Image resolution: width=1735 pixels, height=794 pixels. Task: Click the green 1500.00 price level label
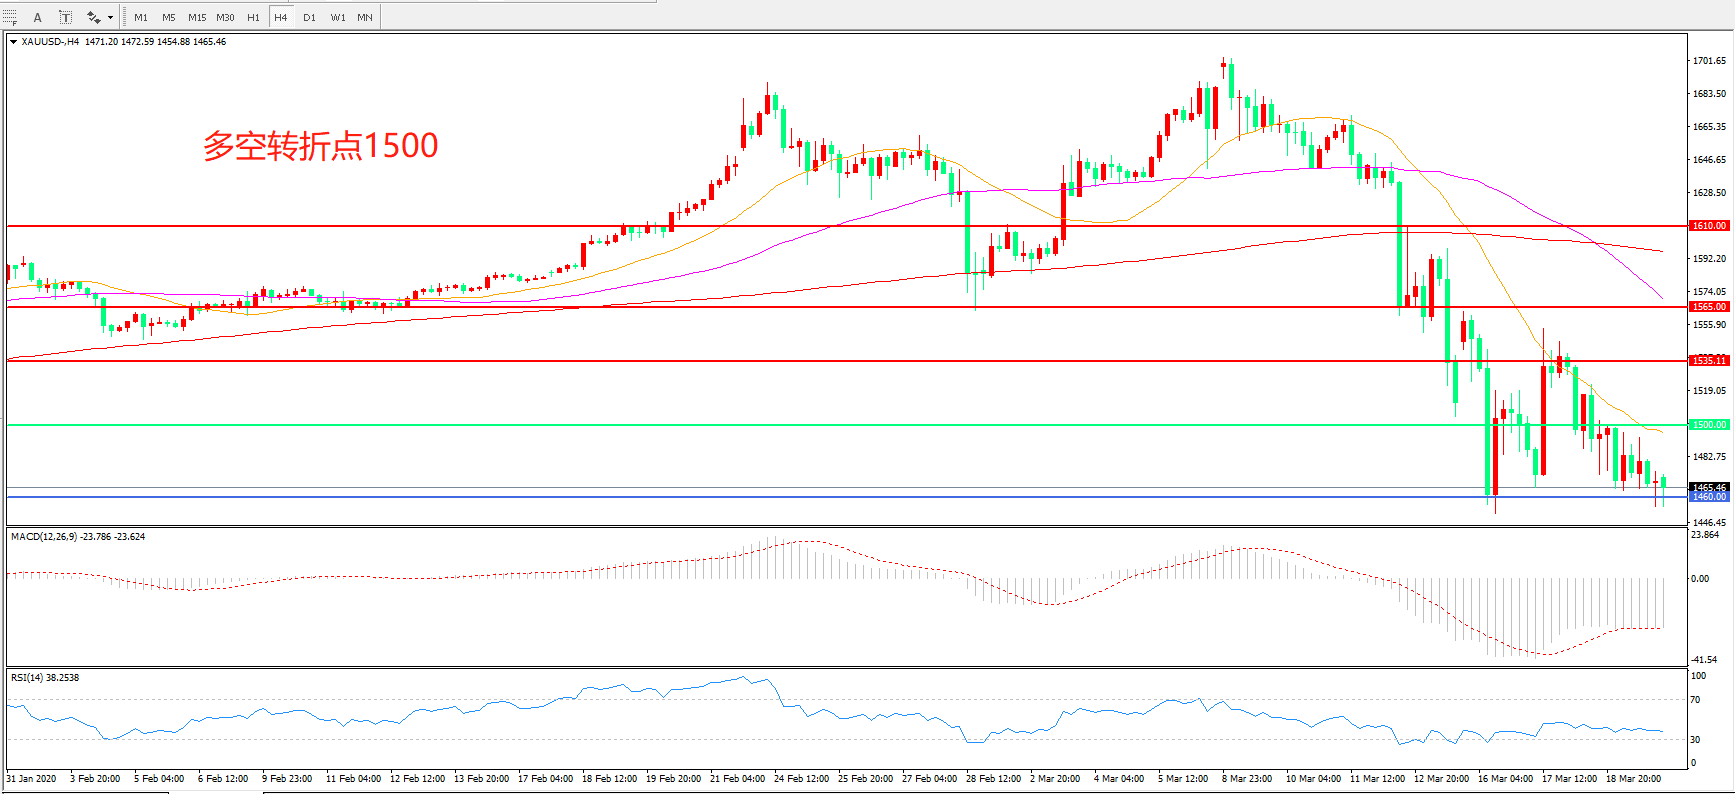[1708, 425]
